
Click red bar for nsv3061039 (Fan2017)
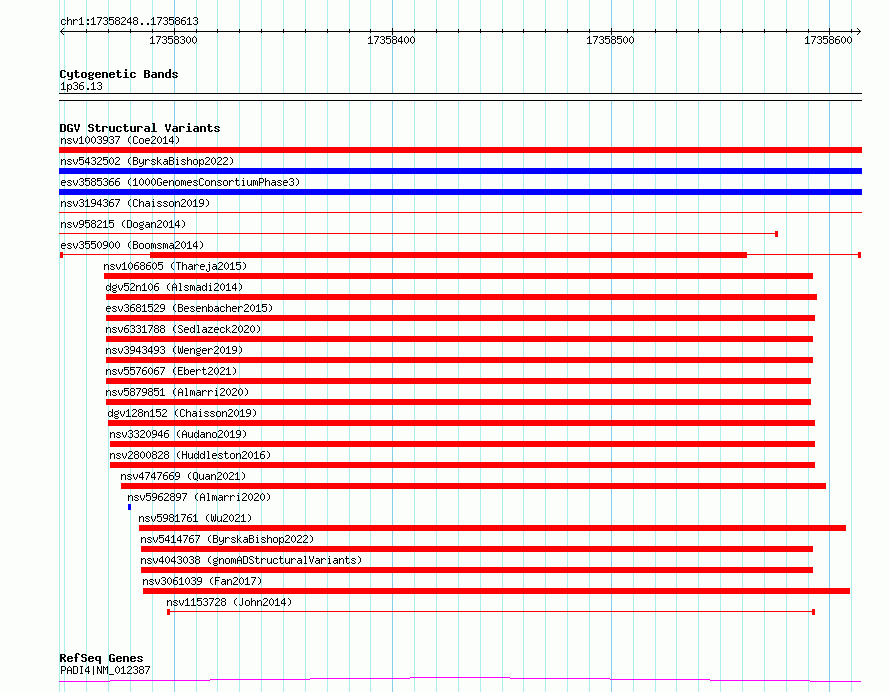coord(496,591)
